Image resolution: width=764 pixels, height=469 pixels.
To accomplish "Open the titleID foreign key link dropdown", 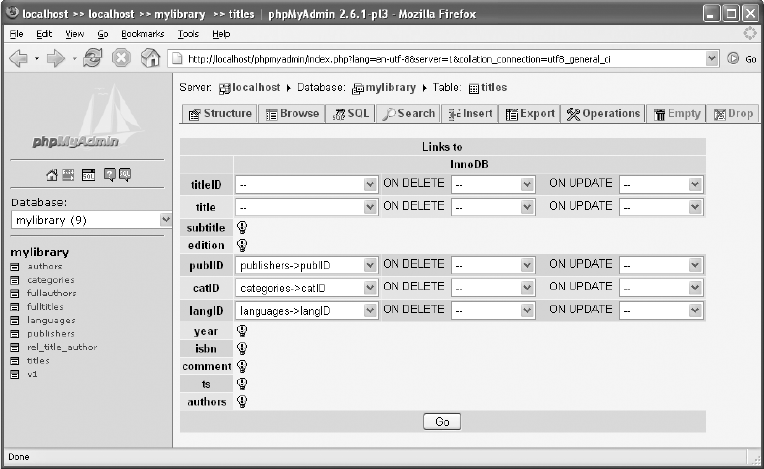I will click(306, 184).
